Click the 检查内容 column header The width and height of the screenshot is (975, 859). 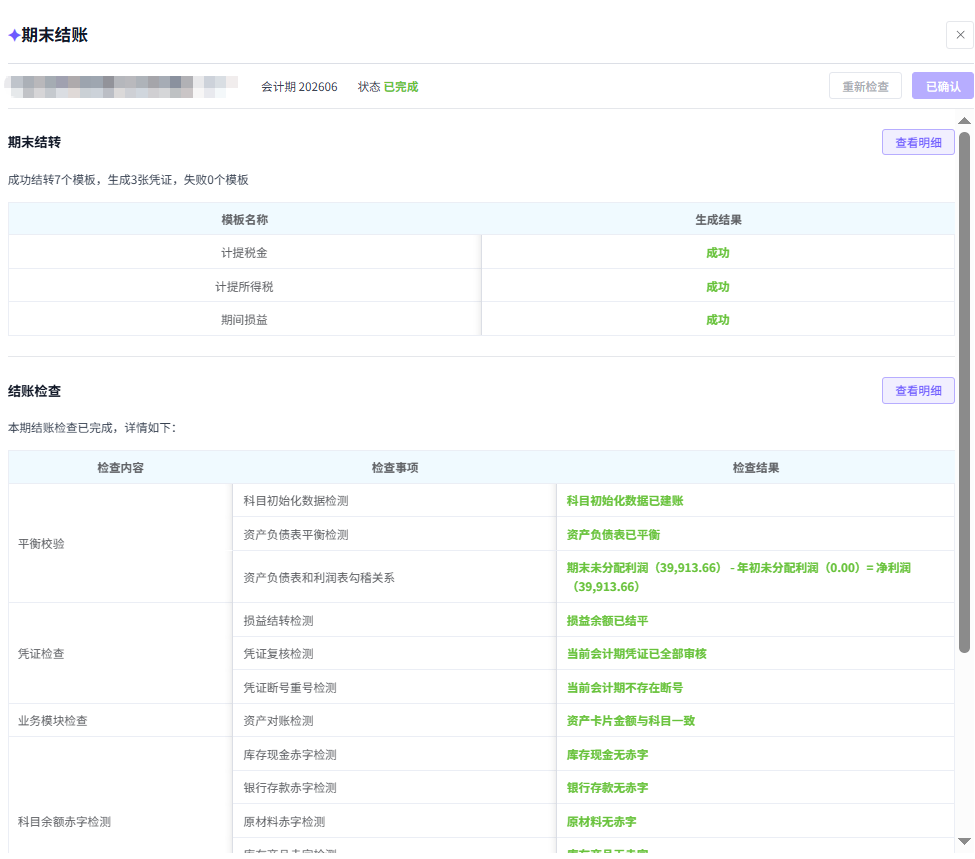[120, 468]
